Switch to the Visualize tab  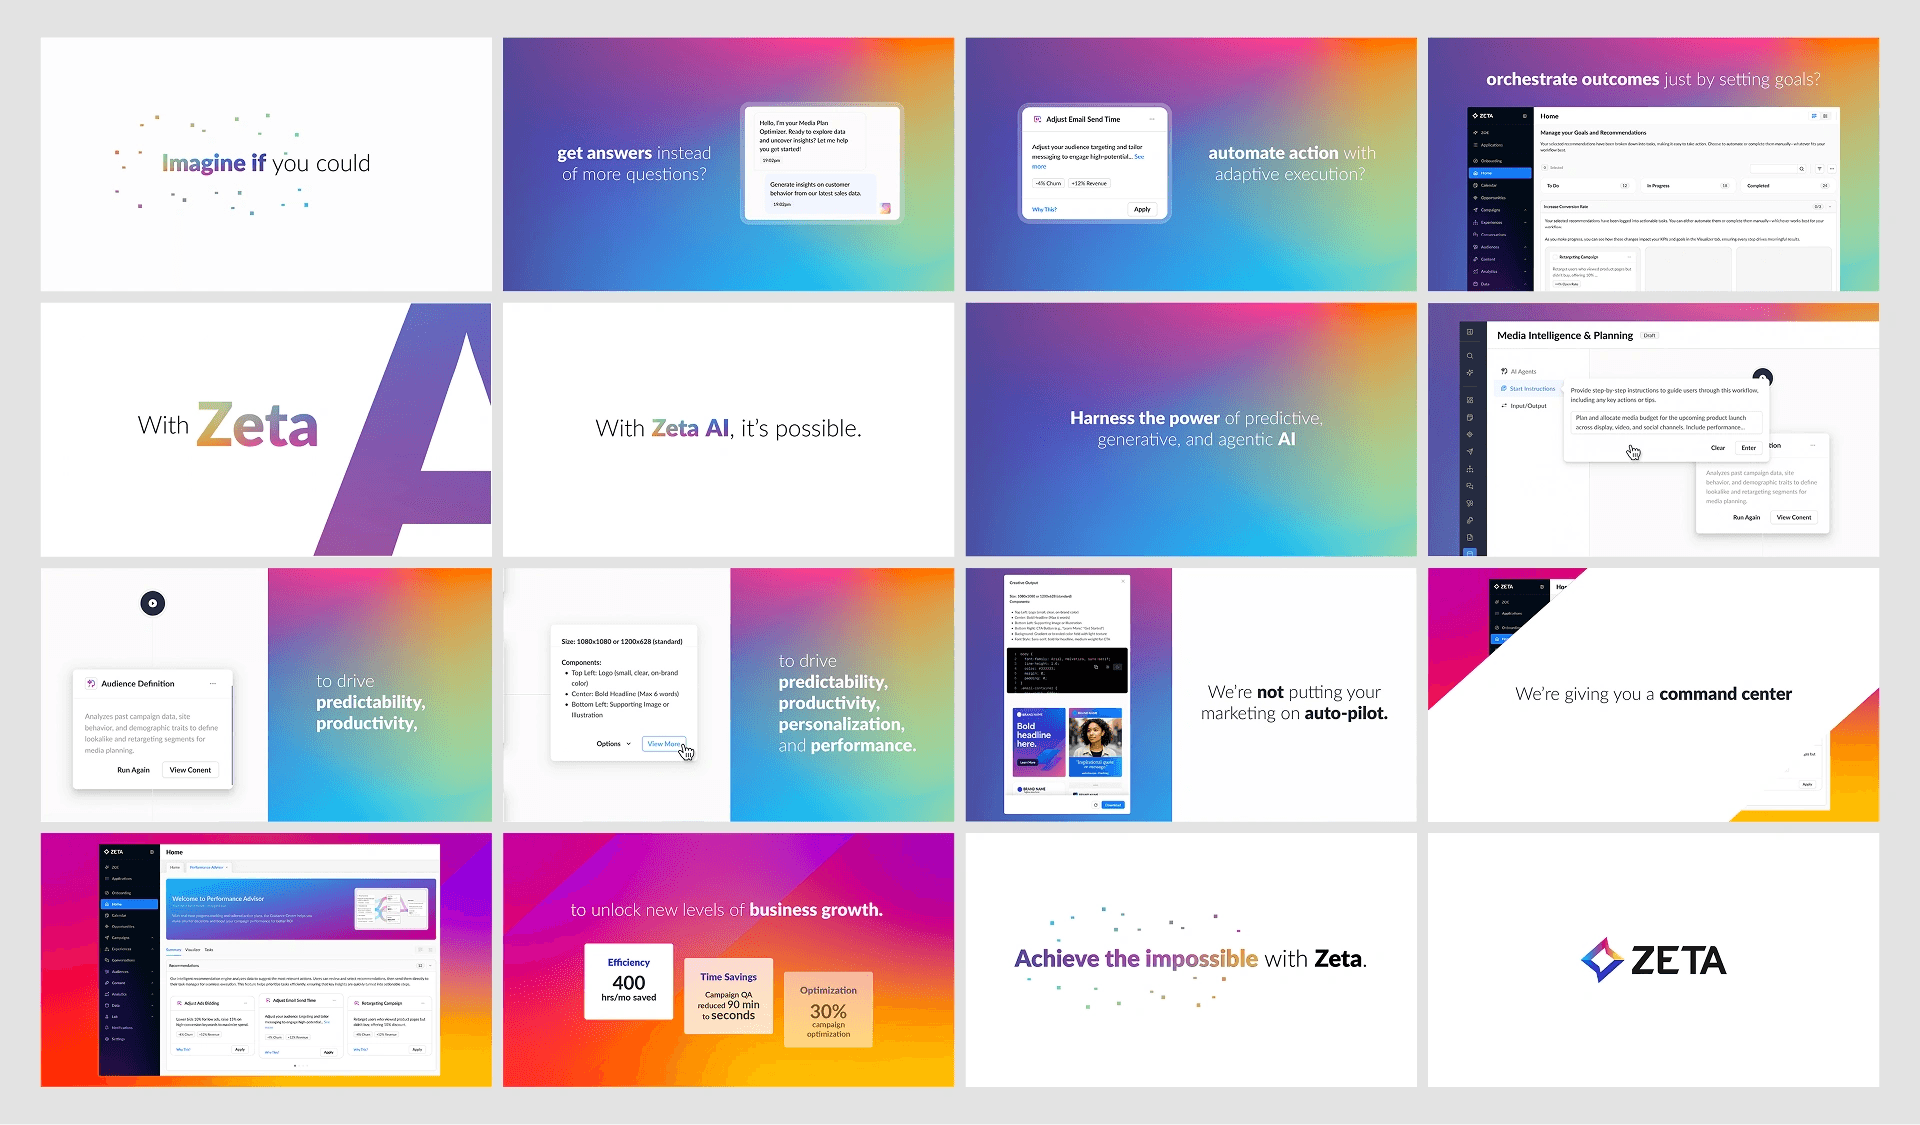(192, 949)
